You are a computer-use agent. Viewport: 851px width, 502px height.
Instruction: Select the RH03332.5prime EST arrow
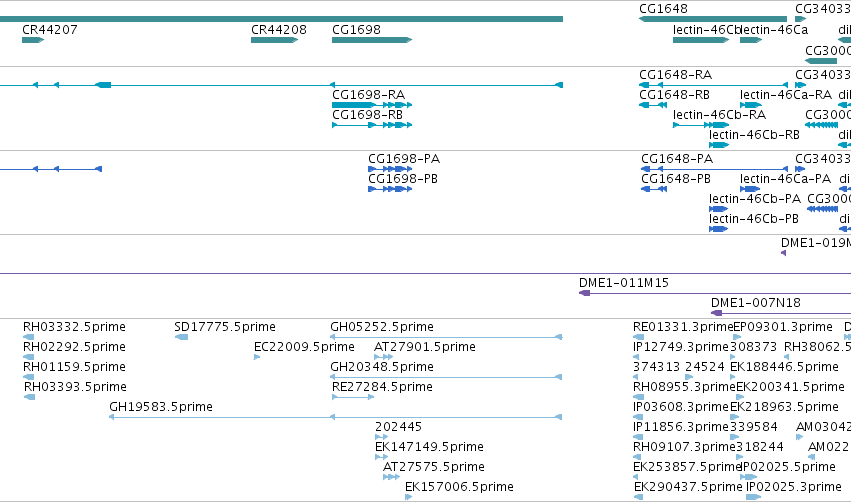[29, 337]
